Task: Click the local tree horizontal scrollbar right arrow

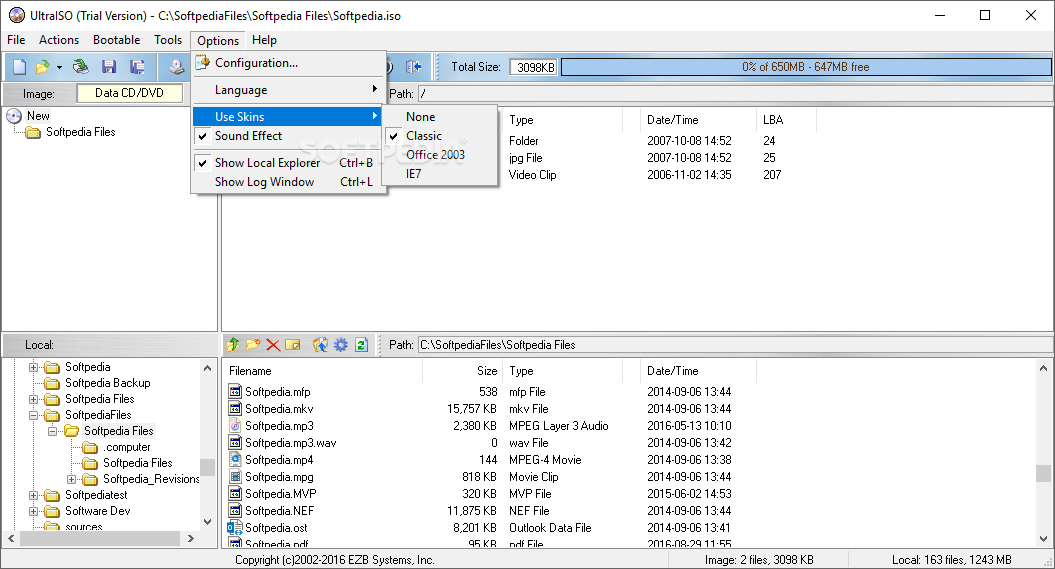Action: [x=191, y=538]
